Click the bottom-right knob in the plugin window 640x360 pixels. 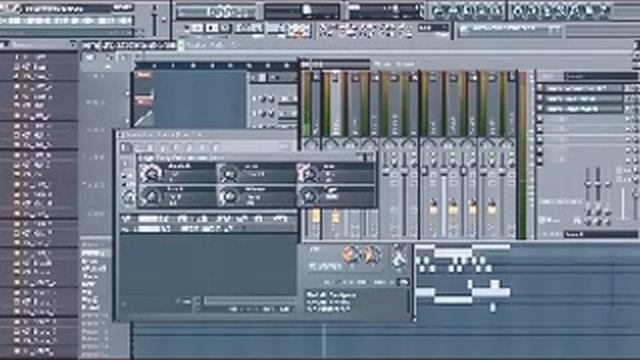(308, 197)
